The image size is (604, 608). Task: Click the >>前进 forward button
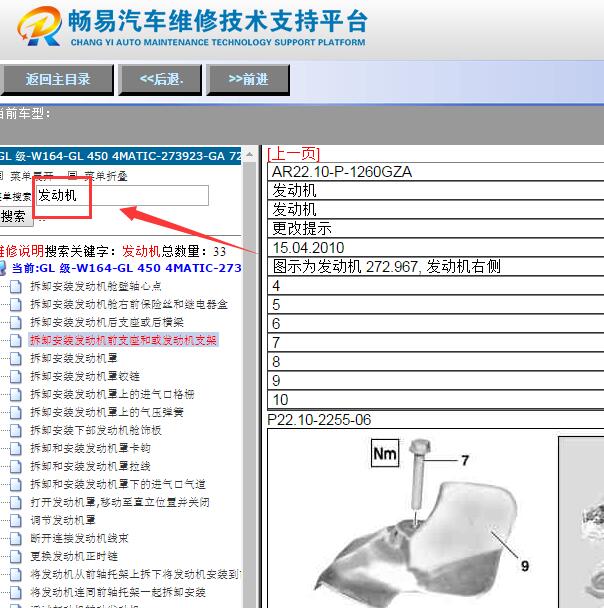tap(248, 80)
